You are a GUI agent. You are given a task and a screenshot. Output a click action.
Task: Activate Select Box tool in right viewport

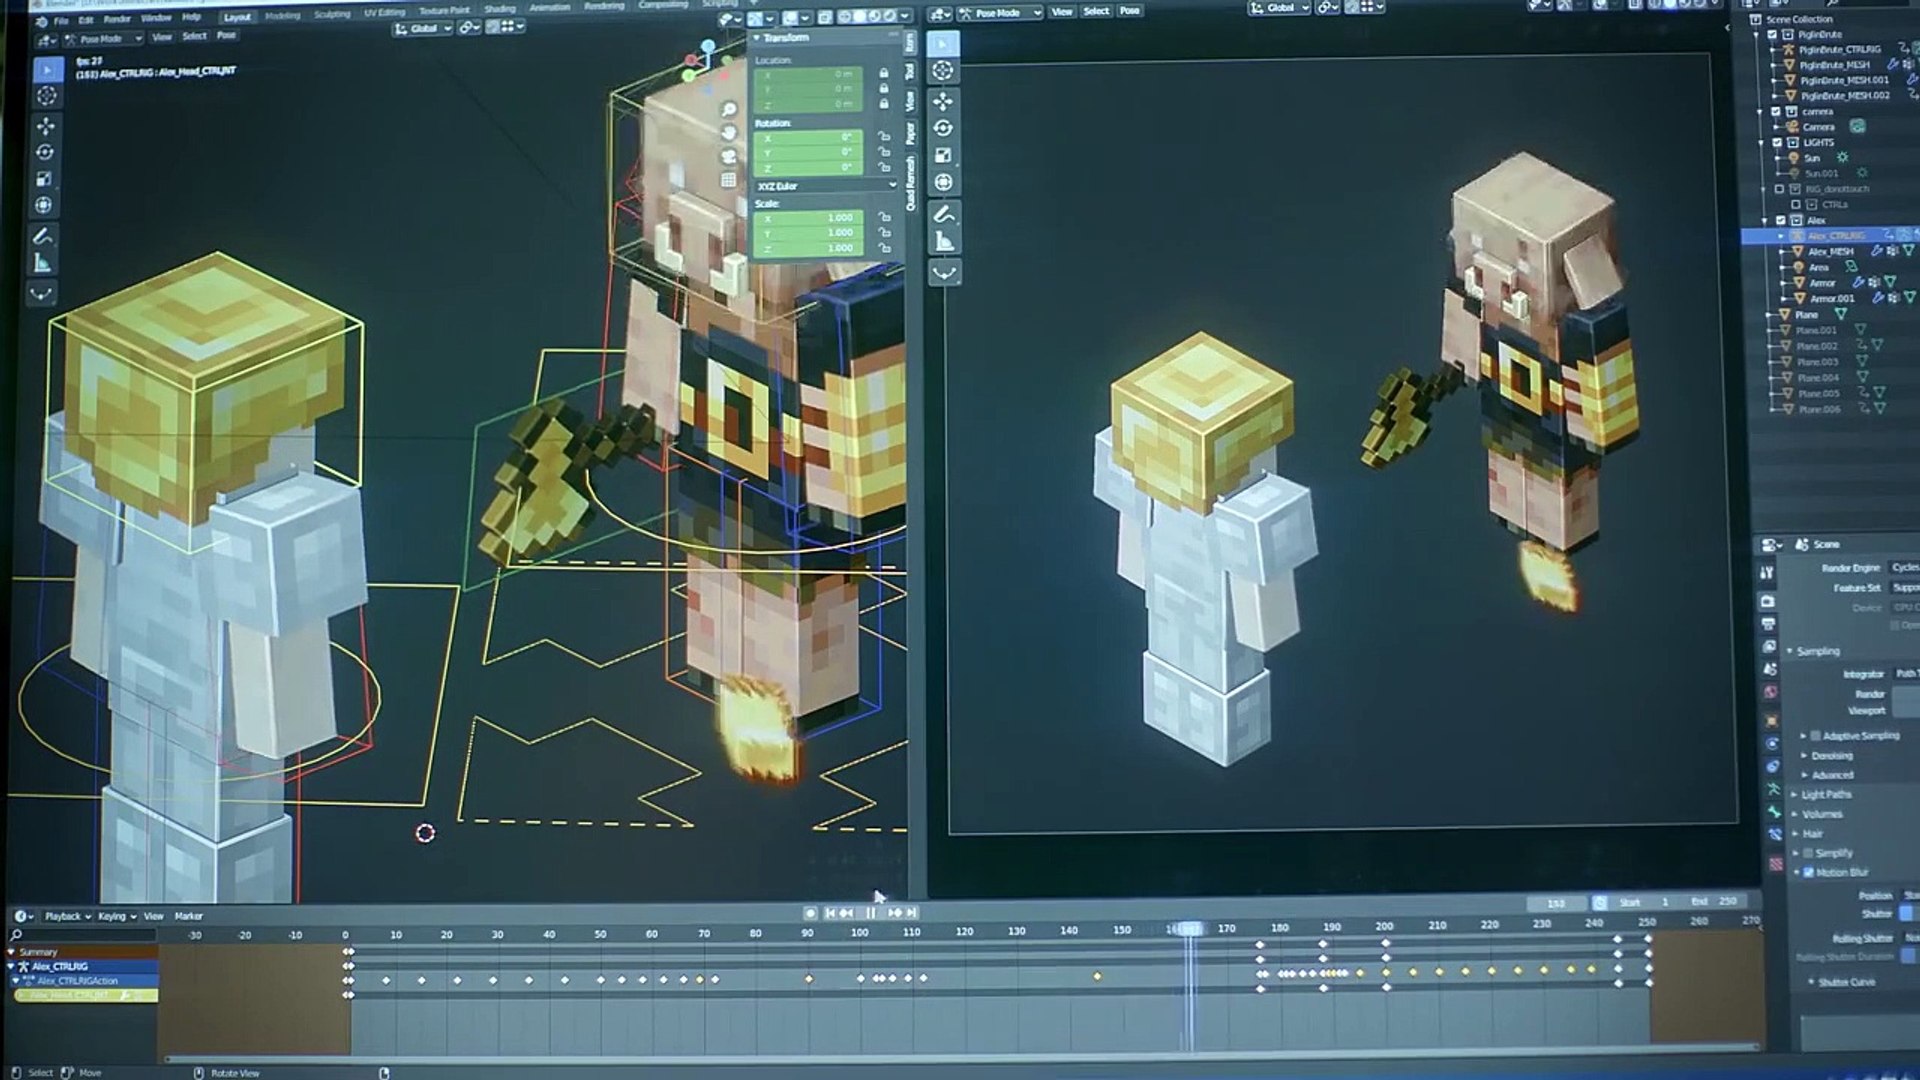coord(943,44)
